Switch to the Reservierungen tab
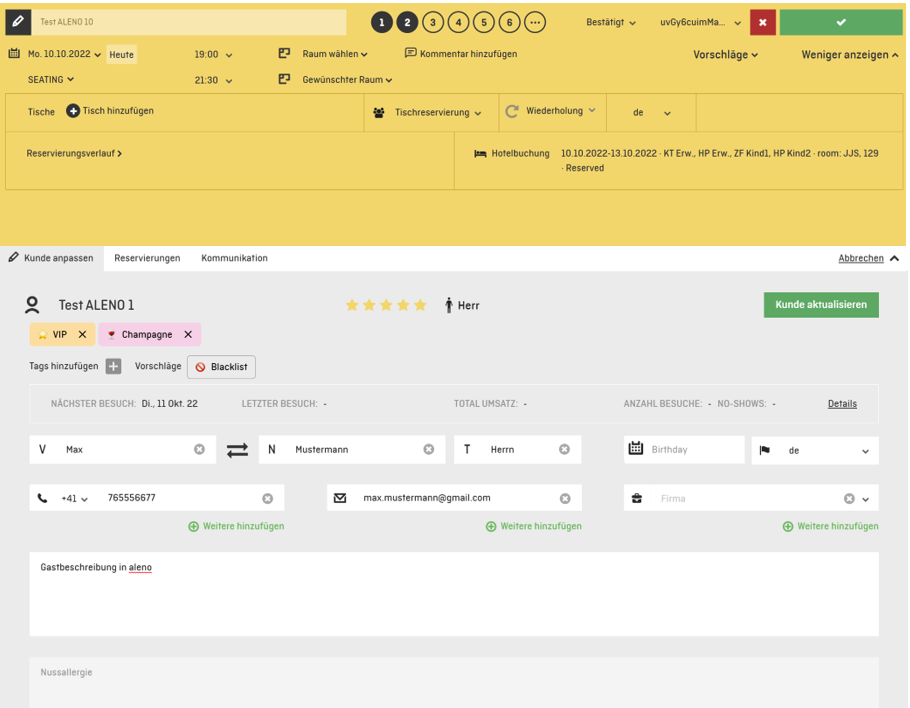 pyautogui.click(x=147, y=258)
